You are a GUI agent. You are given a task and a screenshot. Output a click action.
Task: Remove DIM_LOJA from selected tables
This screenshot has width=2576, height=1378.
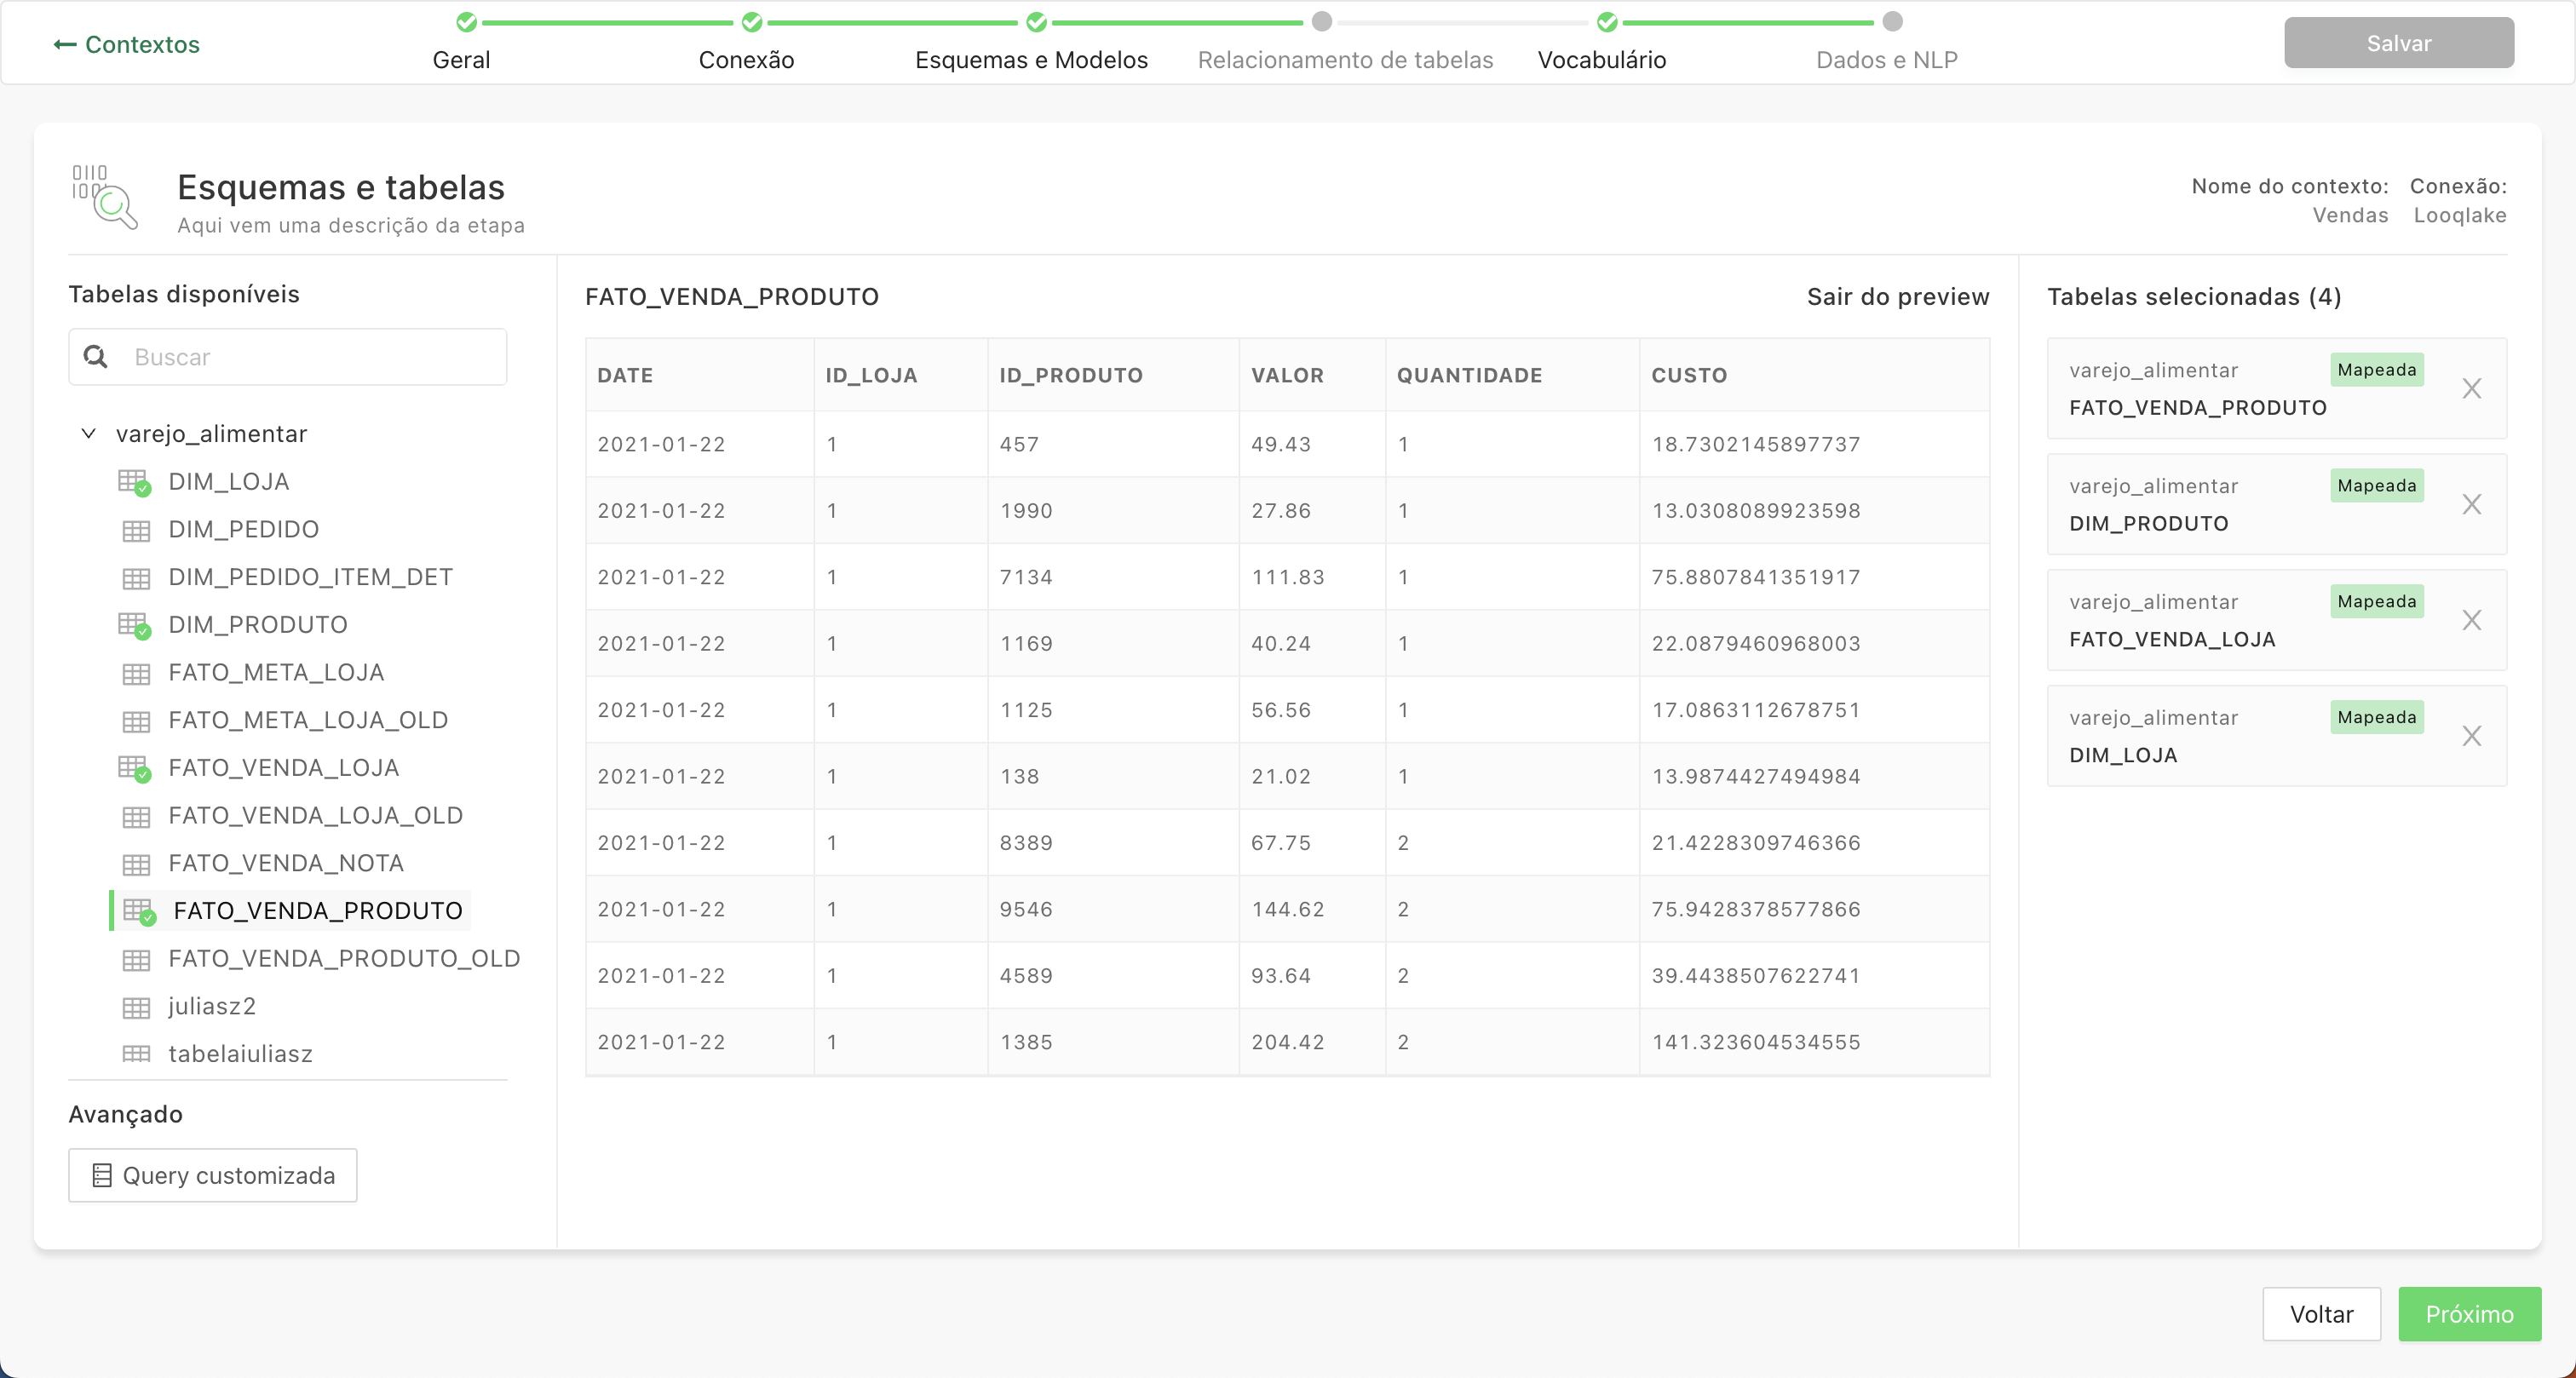2471,737
